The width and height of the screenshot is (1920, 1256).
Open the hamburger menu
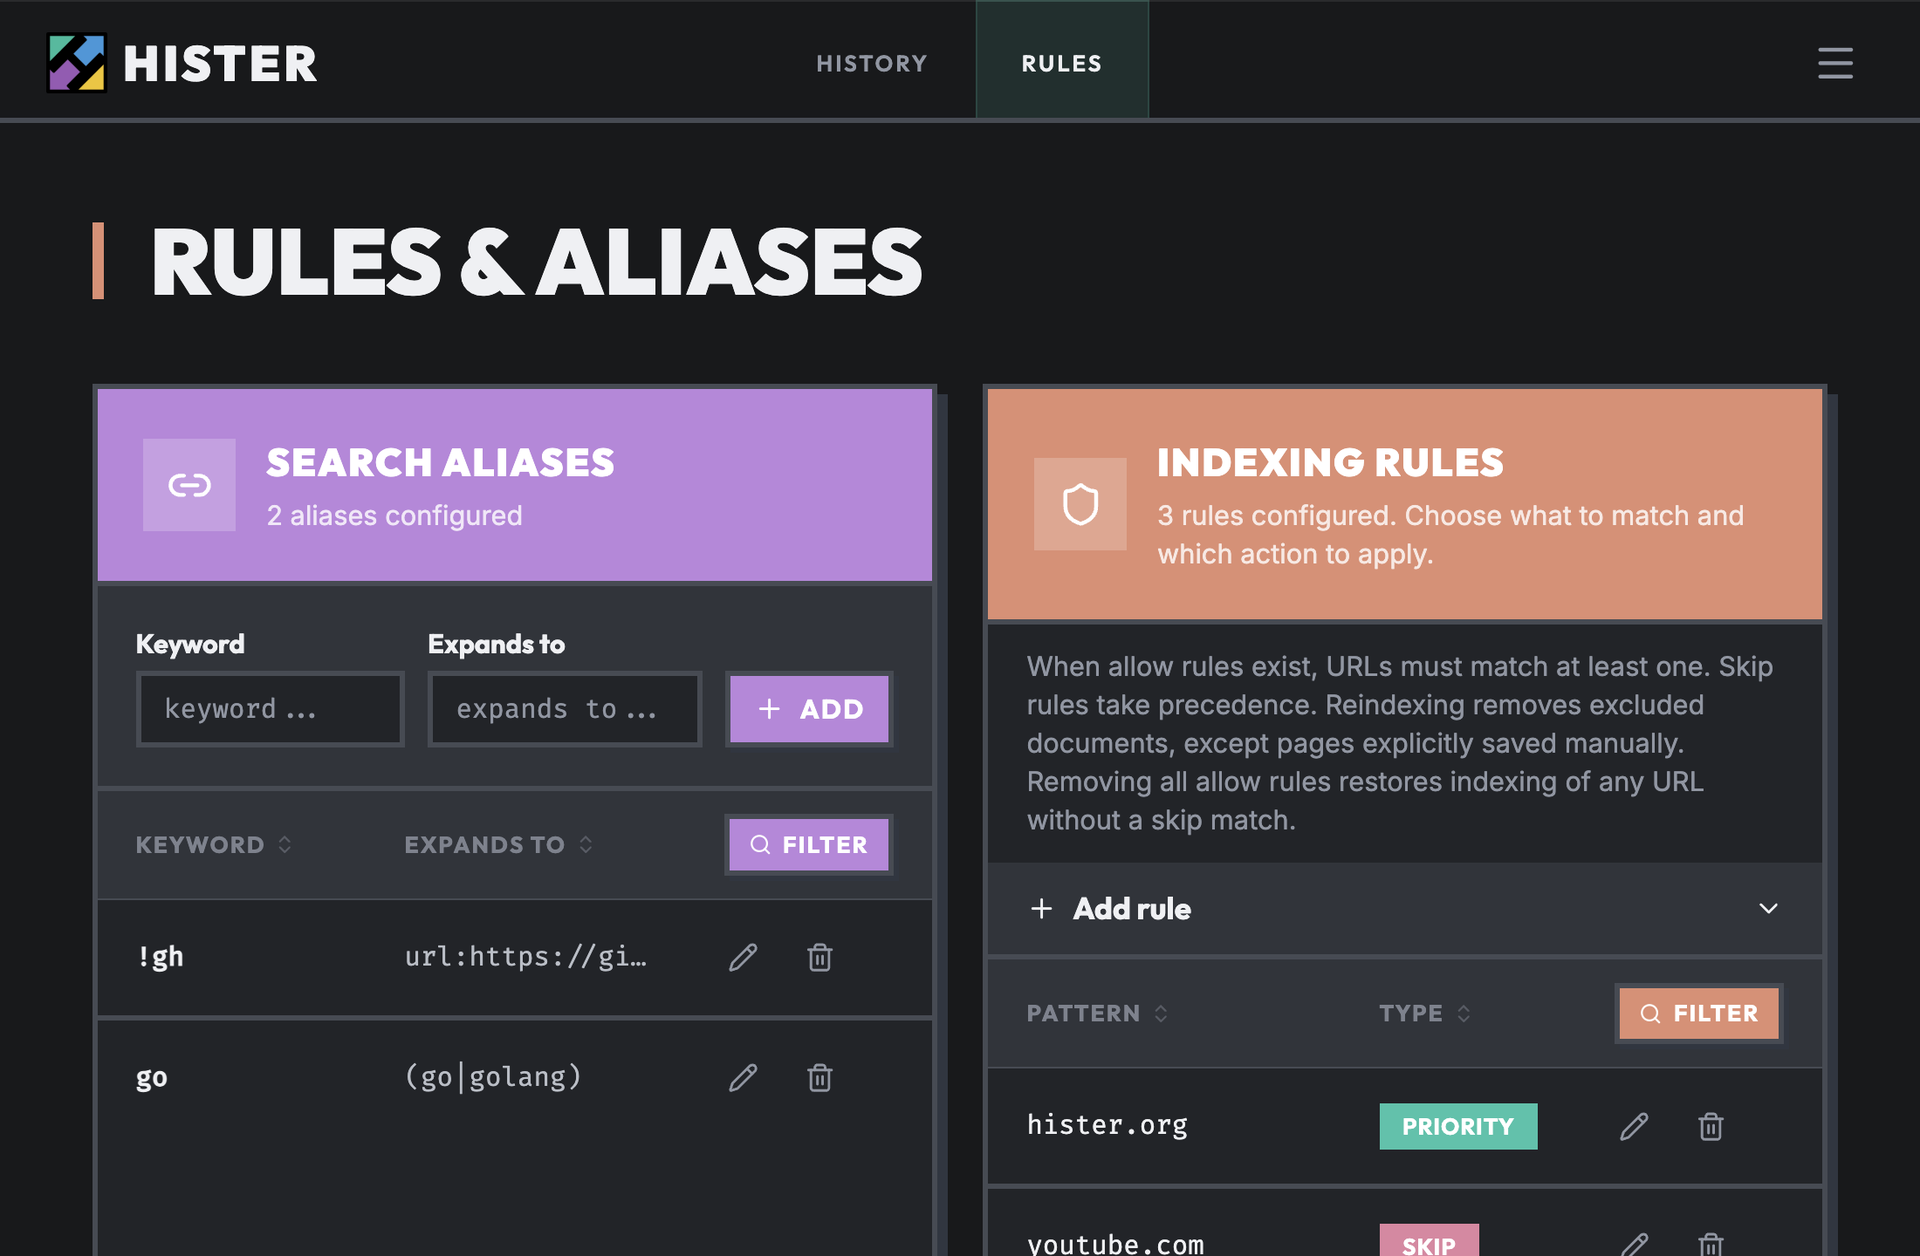coord(1835,63)
